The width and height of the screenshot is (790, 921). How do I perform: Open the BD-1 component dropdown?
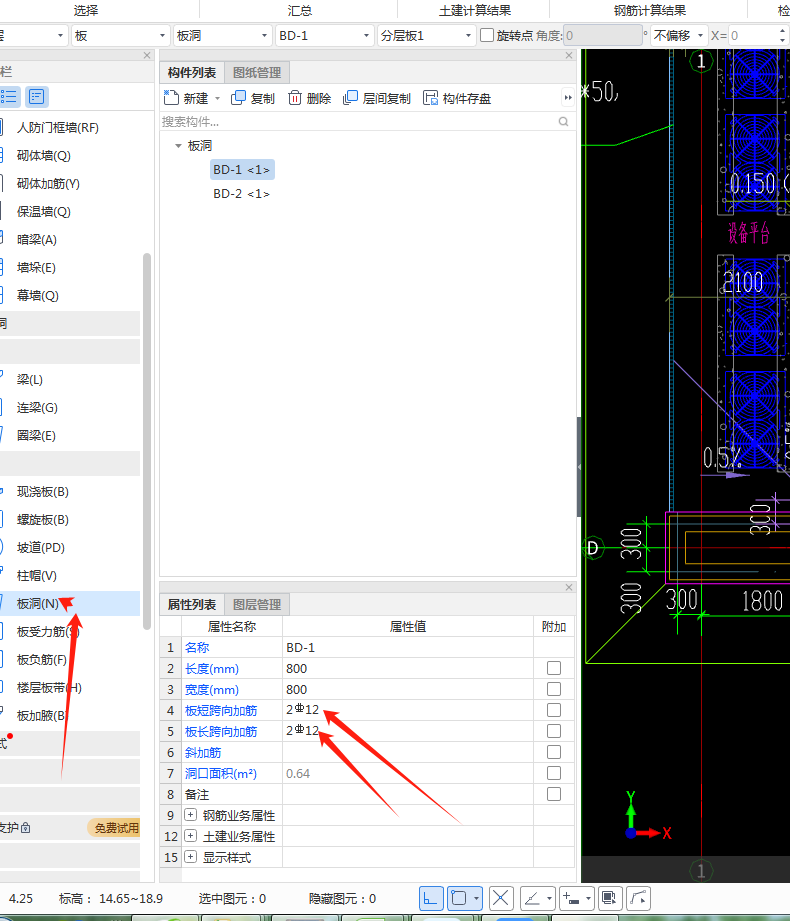click(x=325, y=35)
